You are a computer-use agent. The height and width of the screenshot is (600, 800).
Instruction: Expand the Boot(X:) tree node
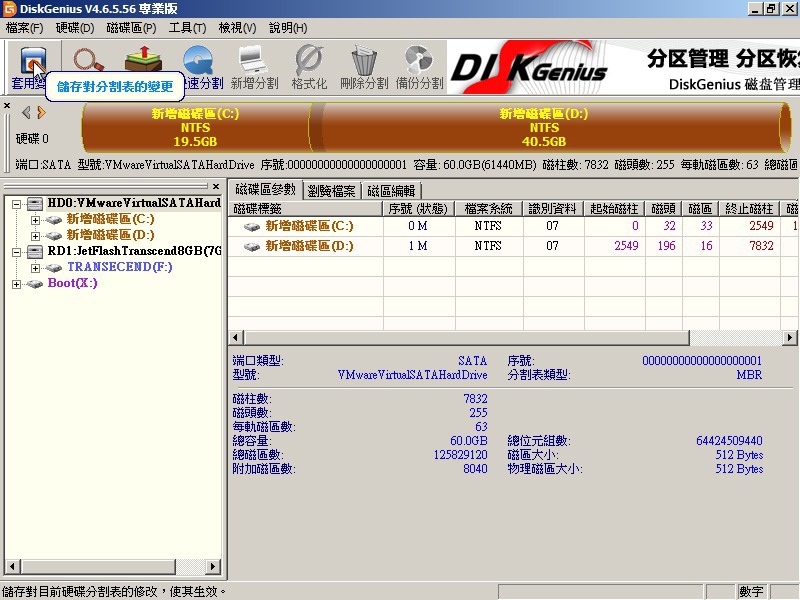(x=18, y=284)
